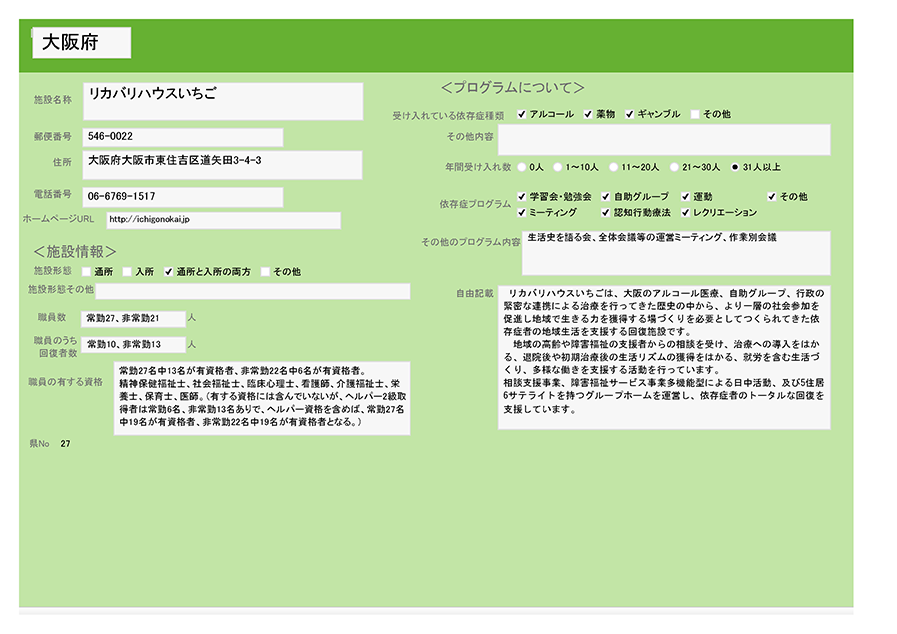Viewport: 897px width, 634px height.
Task: Choose the 21〜30人 radio option
Action: (x=675, y=166)
